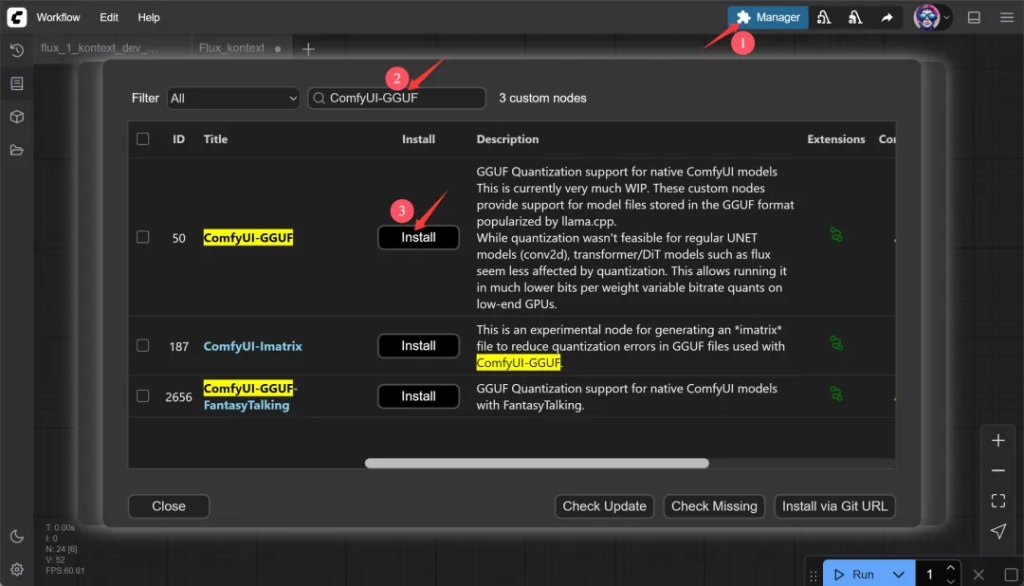Install ComfyUI-Imatrix node
Image resolution: width=1024 pixels, height=586 pixels.
tap(418, 346)
